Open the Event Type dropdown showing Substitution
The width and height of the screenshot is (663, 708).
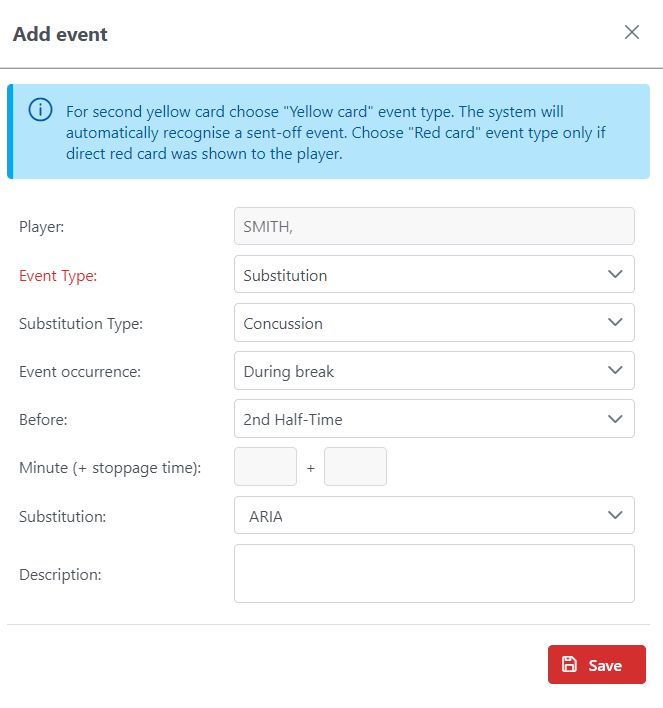pos(434,275)
